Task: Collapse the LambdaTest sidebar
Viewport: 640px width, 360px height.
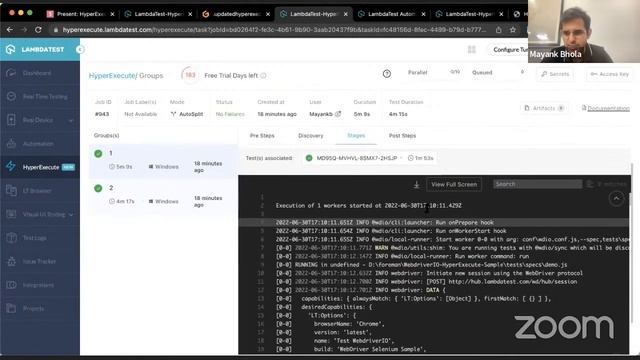Action: point(80,49)
